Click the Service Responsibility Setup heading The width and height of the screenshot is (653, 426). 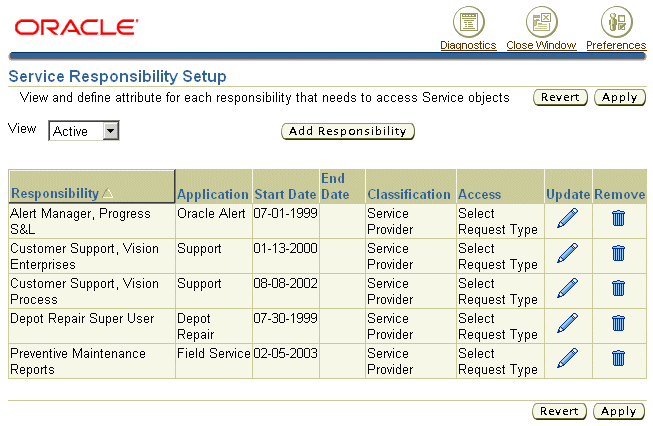[x=117, y=77]
